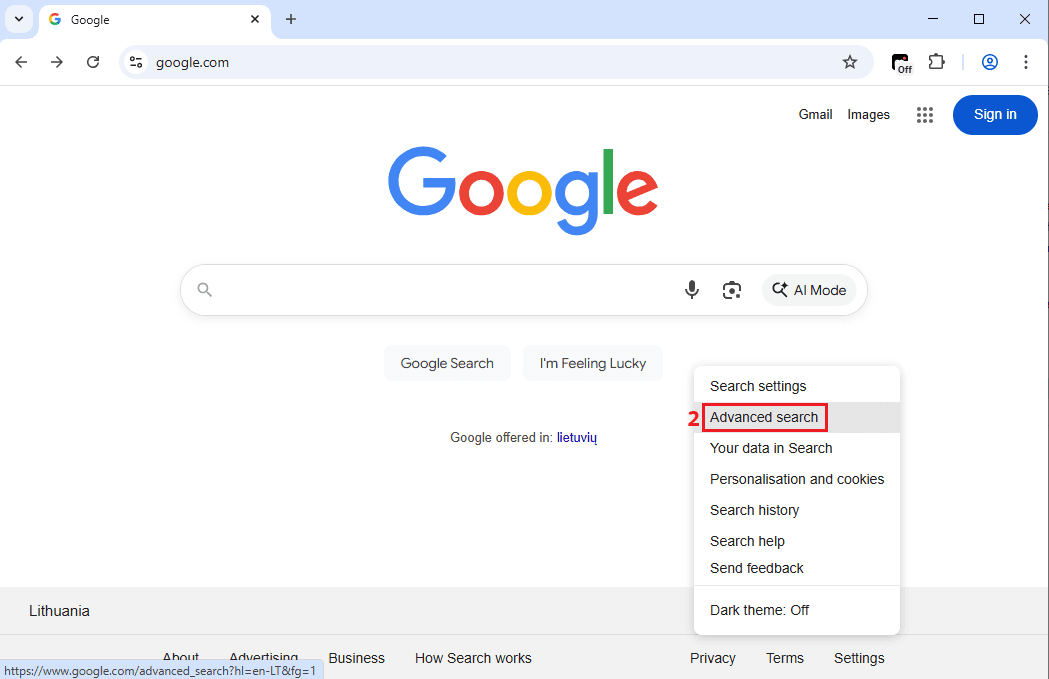Screen dimensions: 1049x679
Task: Click inside the Google search box
Action: point(440,290)
